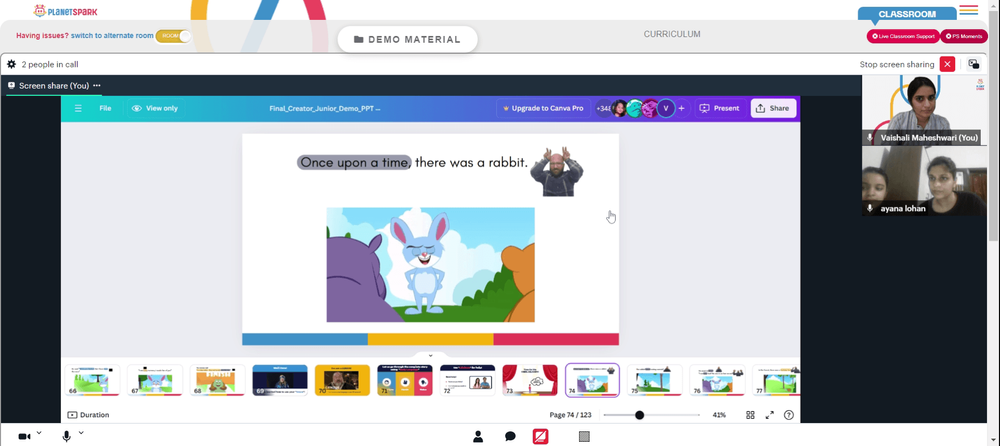
Task: Select slide 68 thumbnail
Action: (217, 380)
